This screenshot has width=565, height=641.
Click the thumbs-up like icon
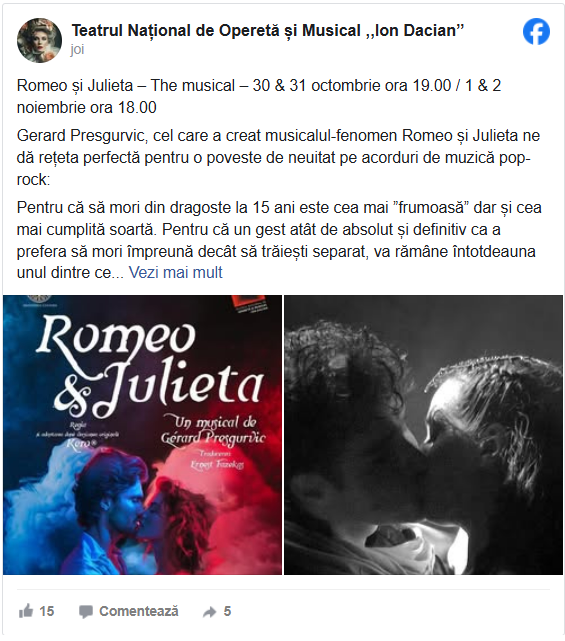pyautogui.click(x=26, y=611)
